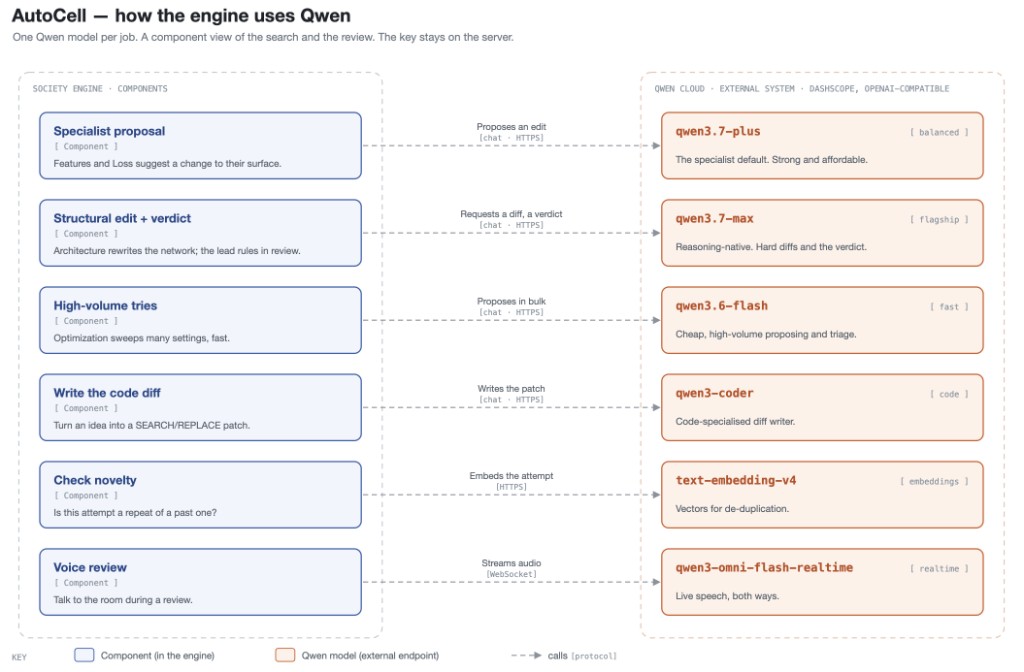Click the qwen3.6-flash model name
Image resolution: width=1024 pixels, height=672 pixels.
pyautogui.click(x=722, y=306)
